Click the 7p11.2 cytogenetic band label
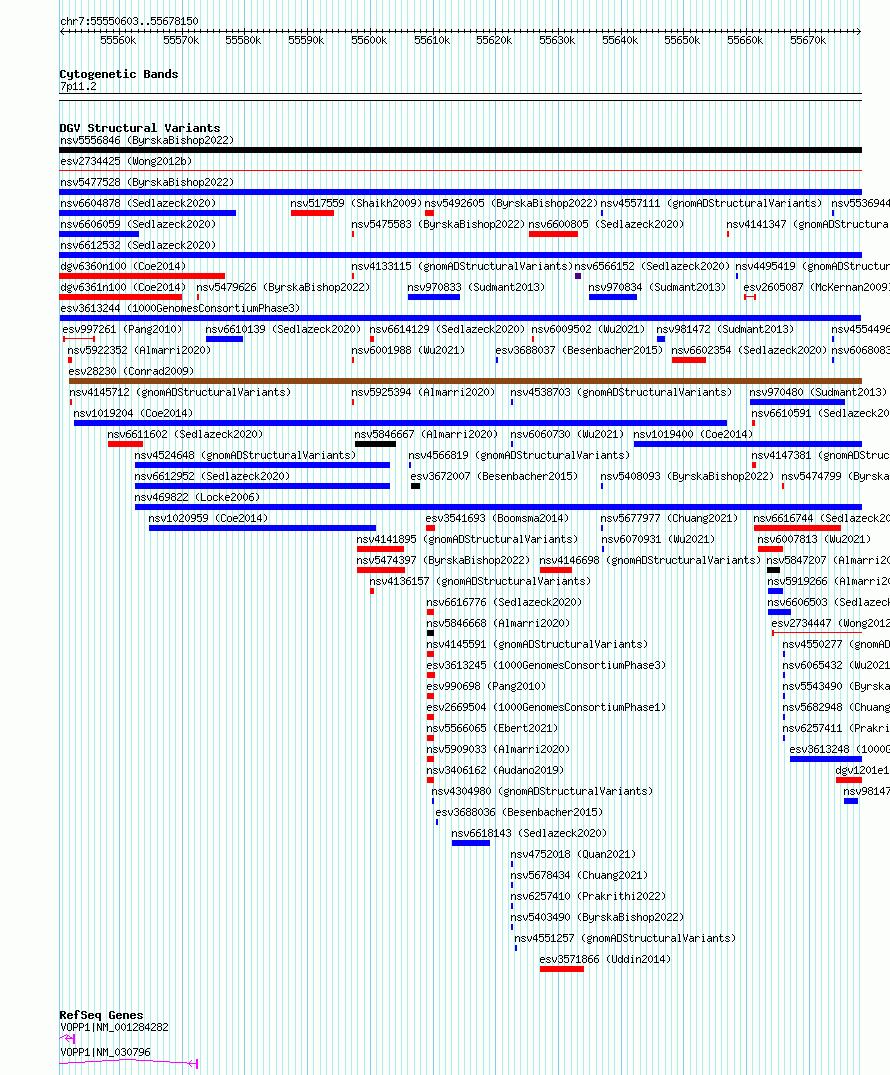The width and height of the screenshot is (890, 1075). [x=78, y=86]
